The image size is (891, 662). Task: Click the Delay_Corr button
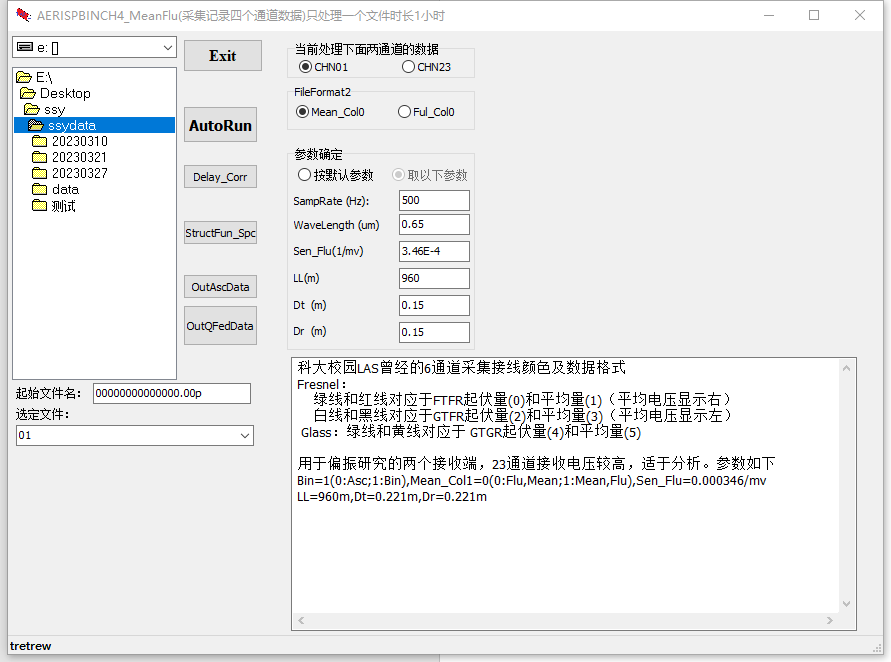point(220,177)
